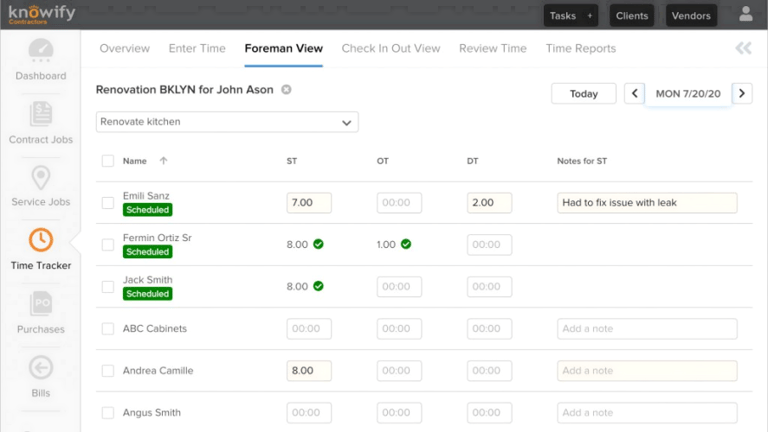Click Andrea Camille ST field 8.00
The image size is (768, 432).
coord(309,371)
